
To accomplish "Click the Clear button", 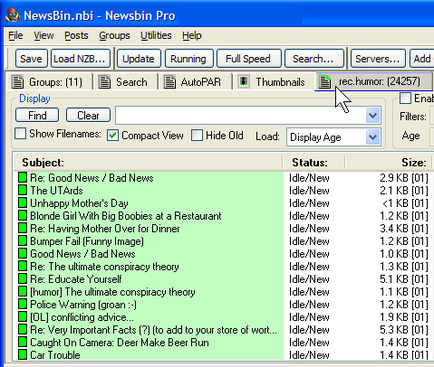I will [88, 115].
